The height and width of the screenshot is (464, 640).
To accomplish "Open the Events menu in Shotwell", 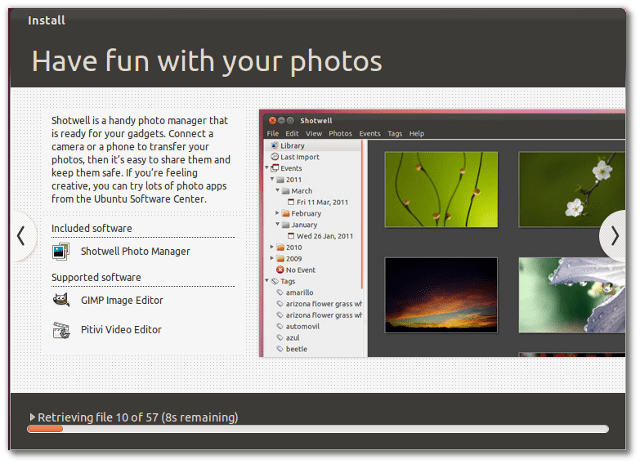I will pyautogui.click(x=369, y=133).
